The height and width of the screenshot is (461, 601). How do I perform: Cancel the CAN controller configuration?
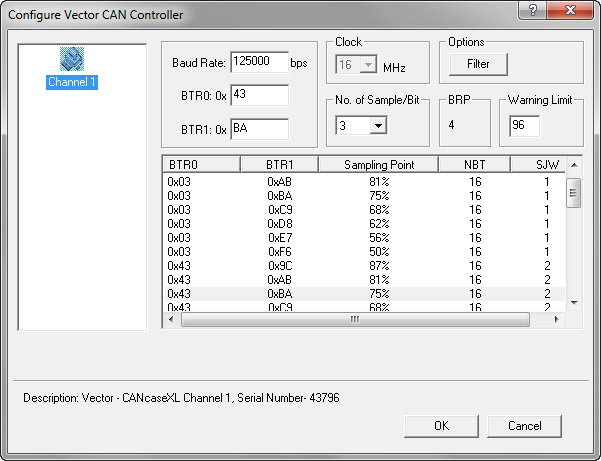click(524, 426)
